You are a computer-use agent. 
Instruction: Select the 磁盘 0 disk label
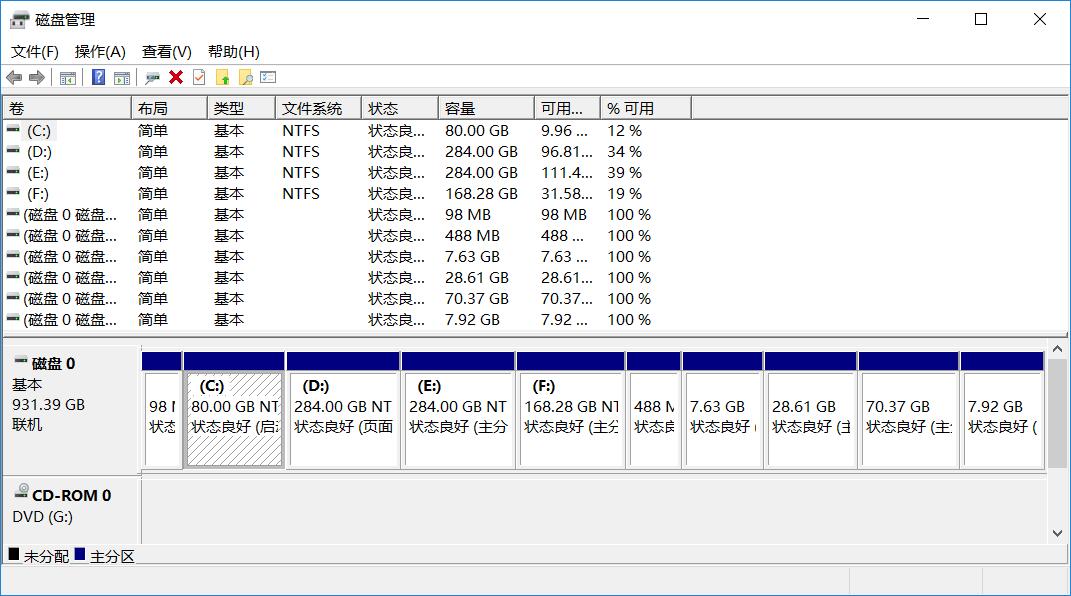[x=53, y=364]
